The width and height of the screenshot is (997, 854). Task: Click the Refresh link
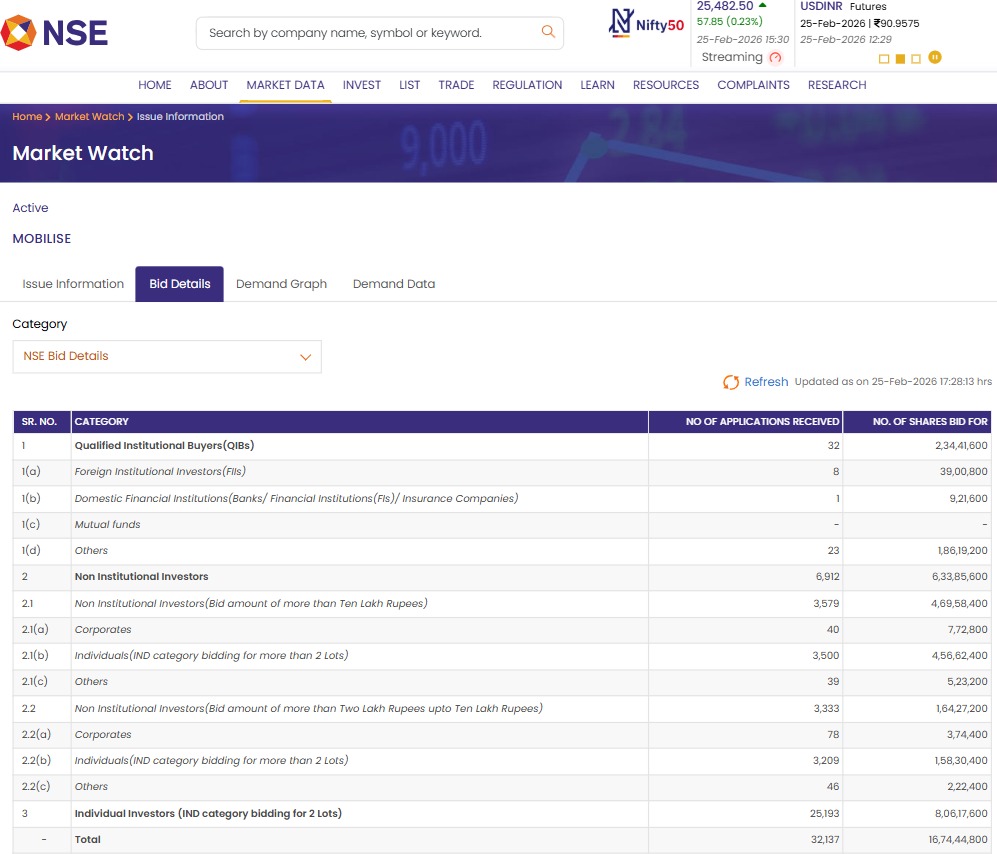click(766, 382)
